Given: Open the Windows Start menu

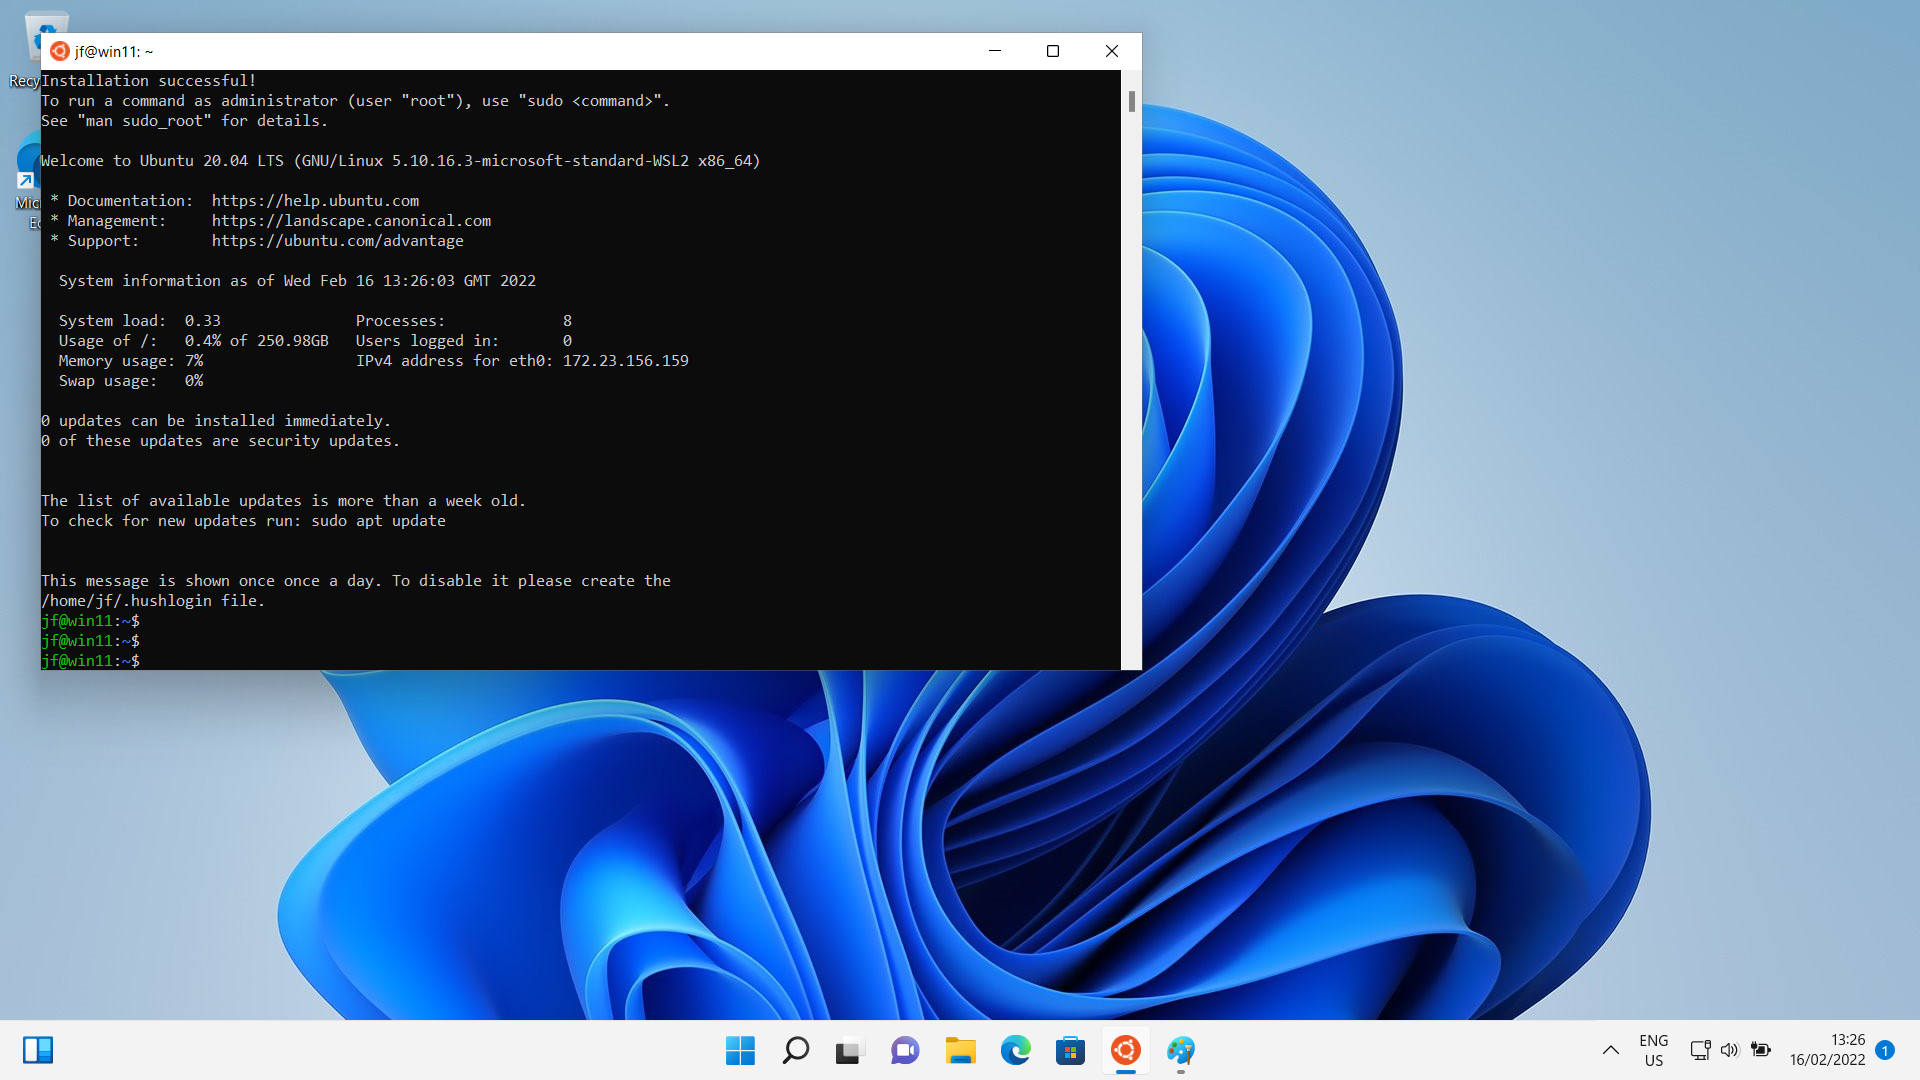Looking at the screenshot, I should coord(740,1050).
